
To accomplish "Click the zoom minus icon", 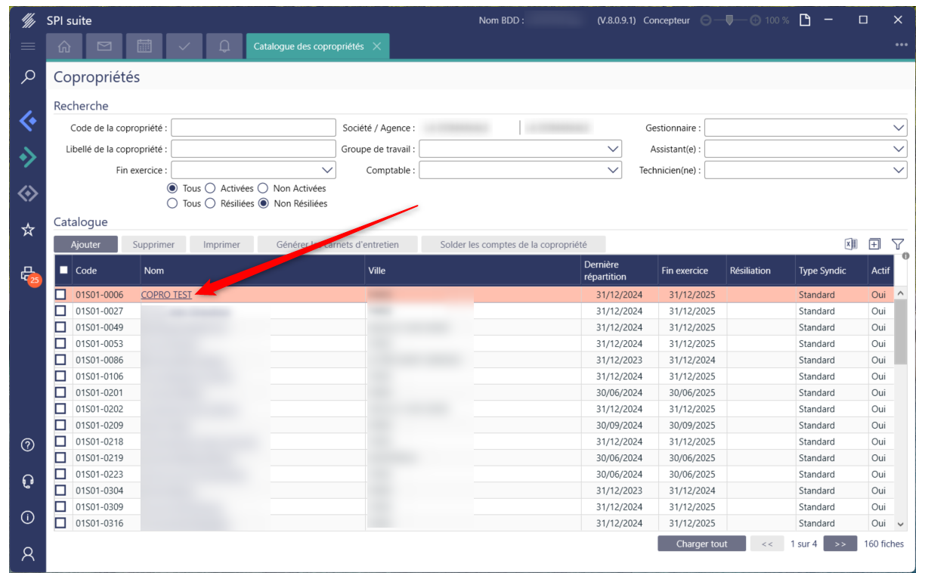I will pos(706,20).
